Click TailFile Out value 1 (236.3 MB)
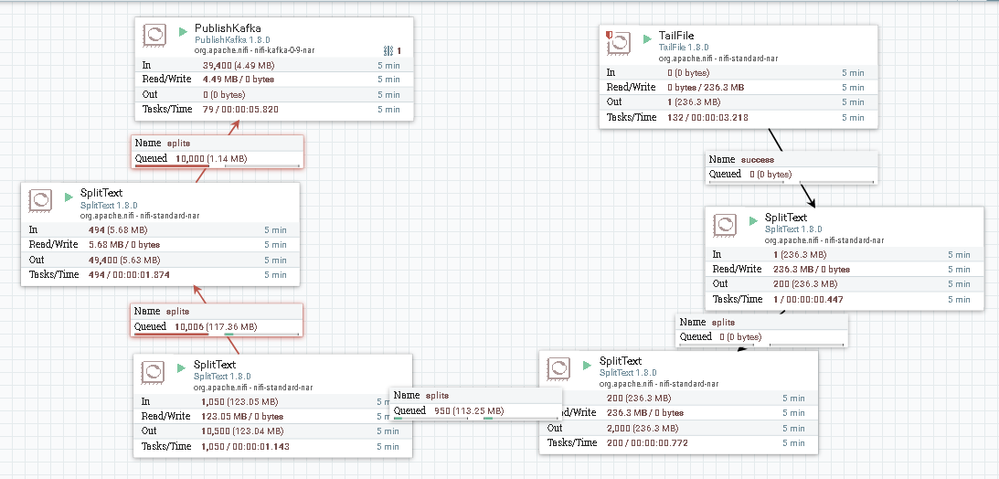Viewport: 999px width, 479px height. pyautogui.click(x=694, y=102)
